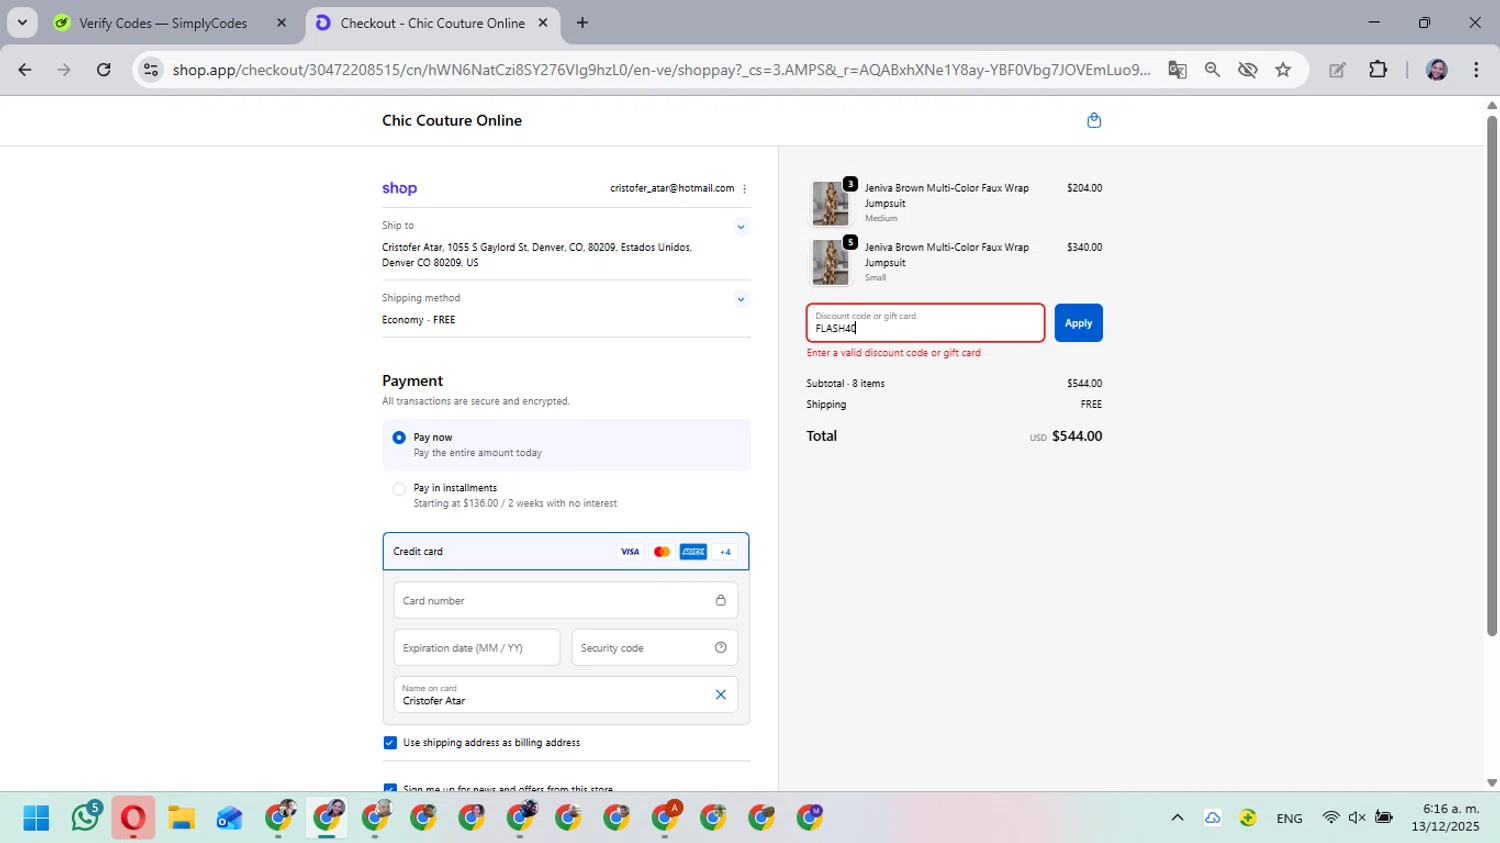Viewport: 1500px width, 843px height.
Task: Click the security code help icon
Action: pos(720,648)
